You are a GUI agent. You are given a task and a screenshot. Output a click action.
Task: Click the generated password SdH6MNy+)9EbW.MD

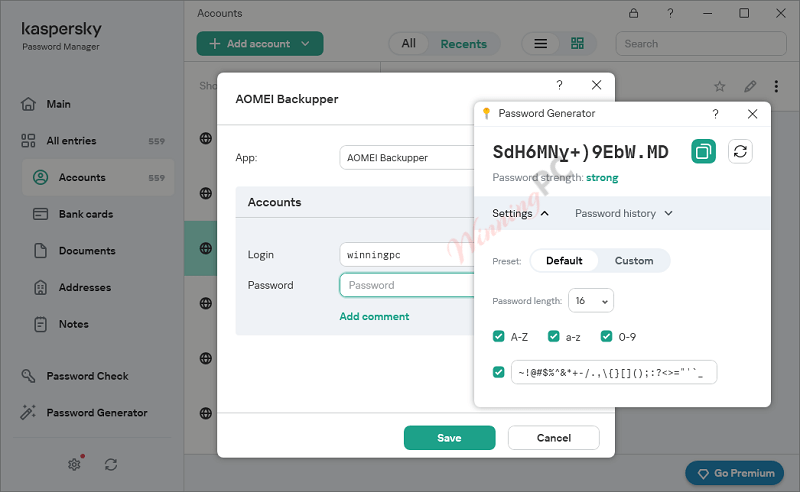click(x=581, y=152)
